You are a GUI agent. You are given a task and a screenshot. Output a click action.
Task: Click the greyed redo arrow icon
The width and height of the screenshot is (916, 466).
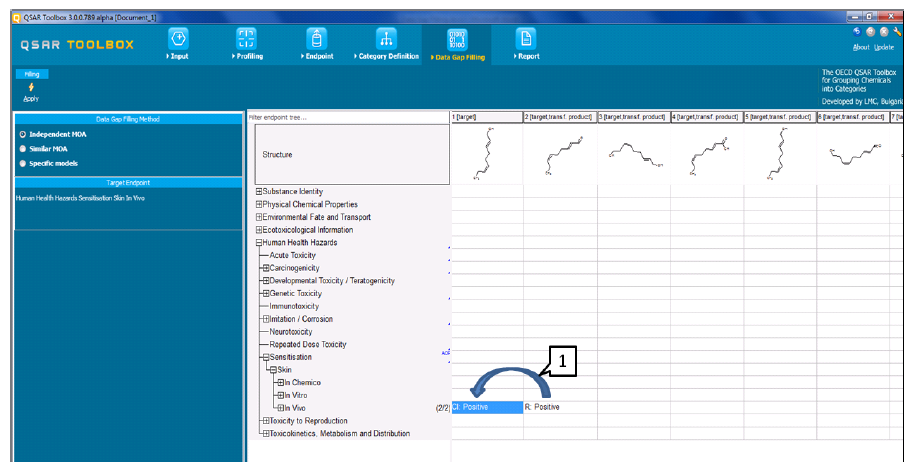870,32
